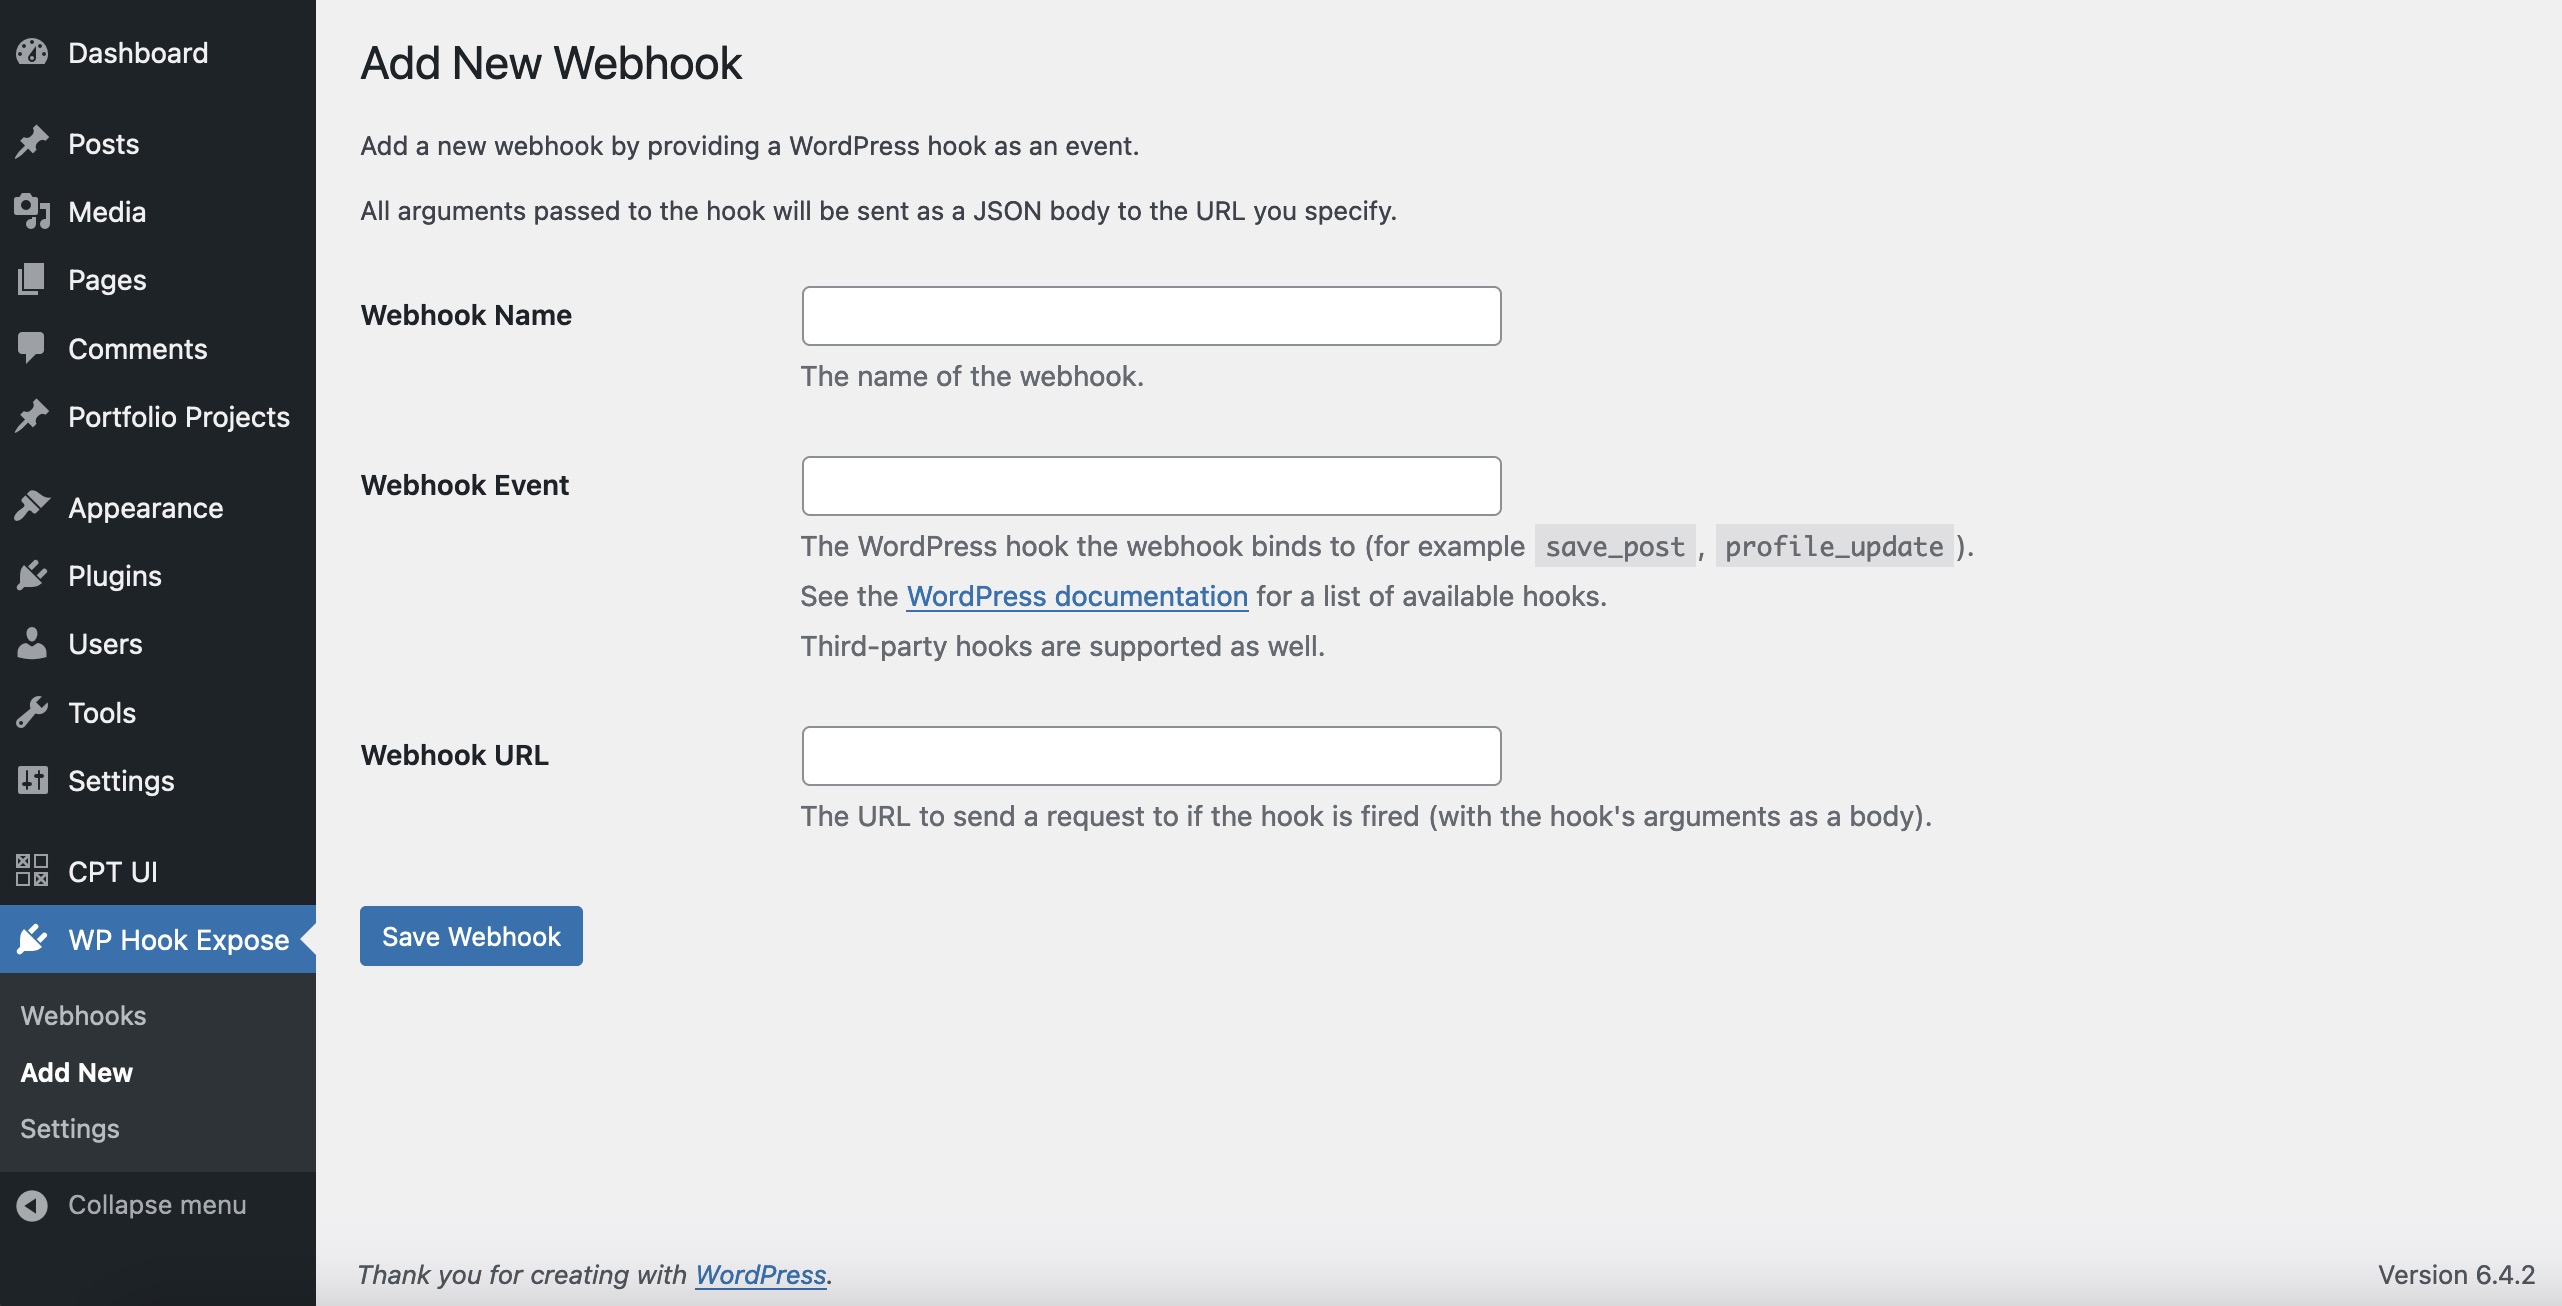
Task: Open the WordPress documentation link
Action: click(1077, 596)
